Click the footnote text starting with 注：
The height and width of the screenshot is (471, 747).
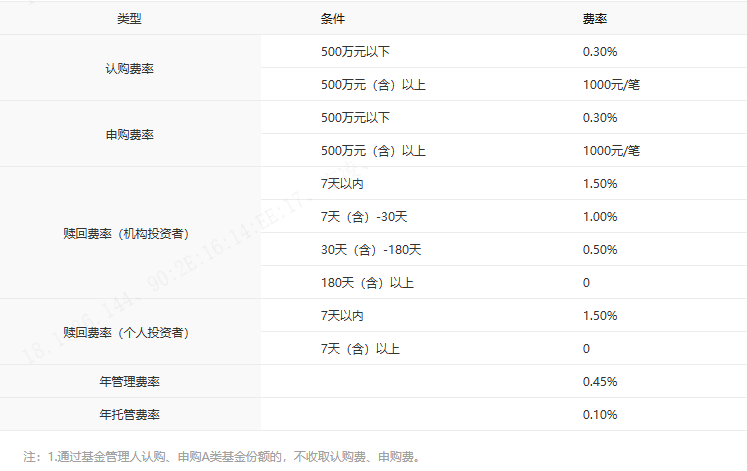tap(222, 457)
